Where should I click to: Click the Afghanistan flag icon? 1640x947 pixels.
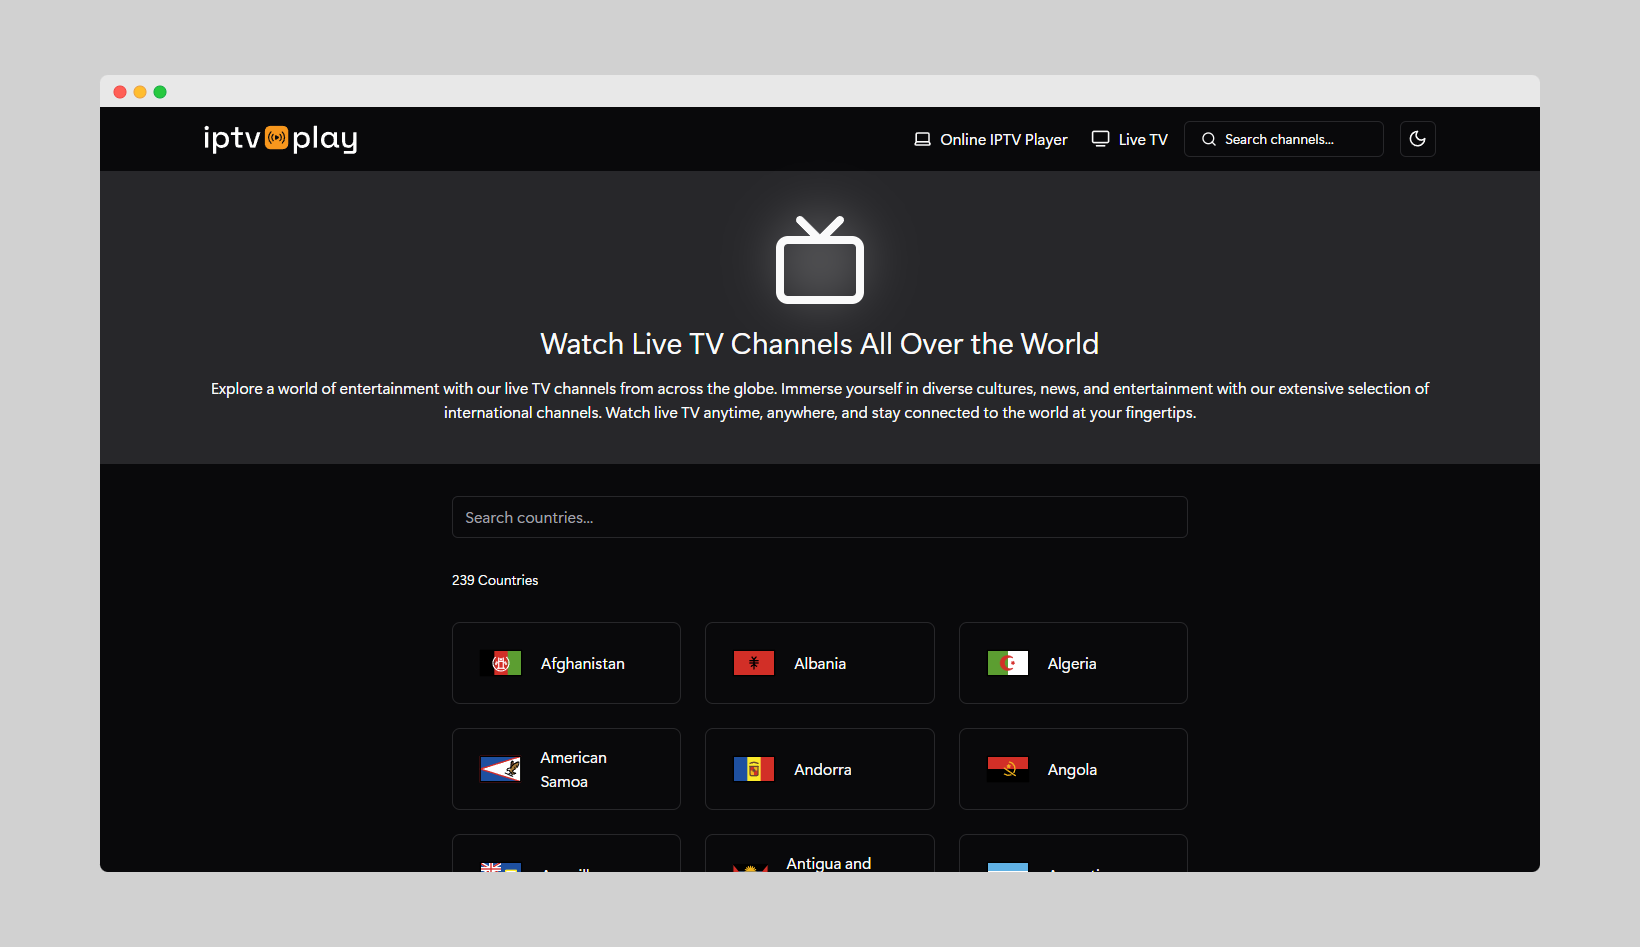pos(502,663)
